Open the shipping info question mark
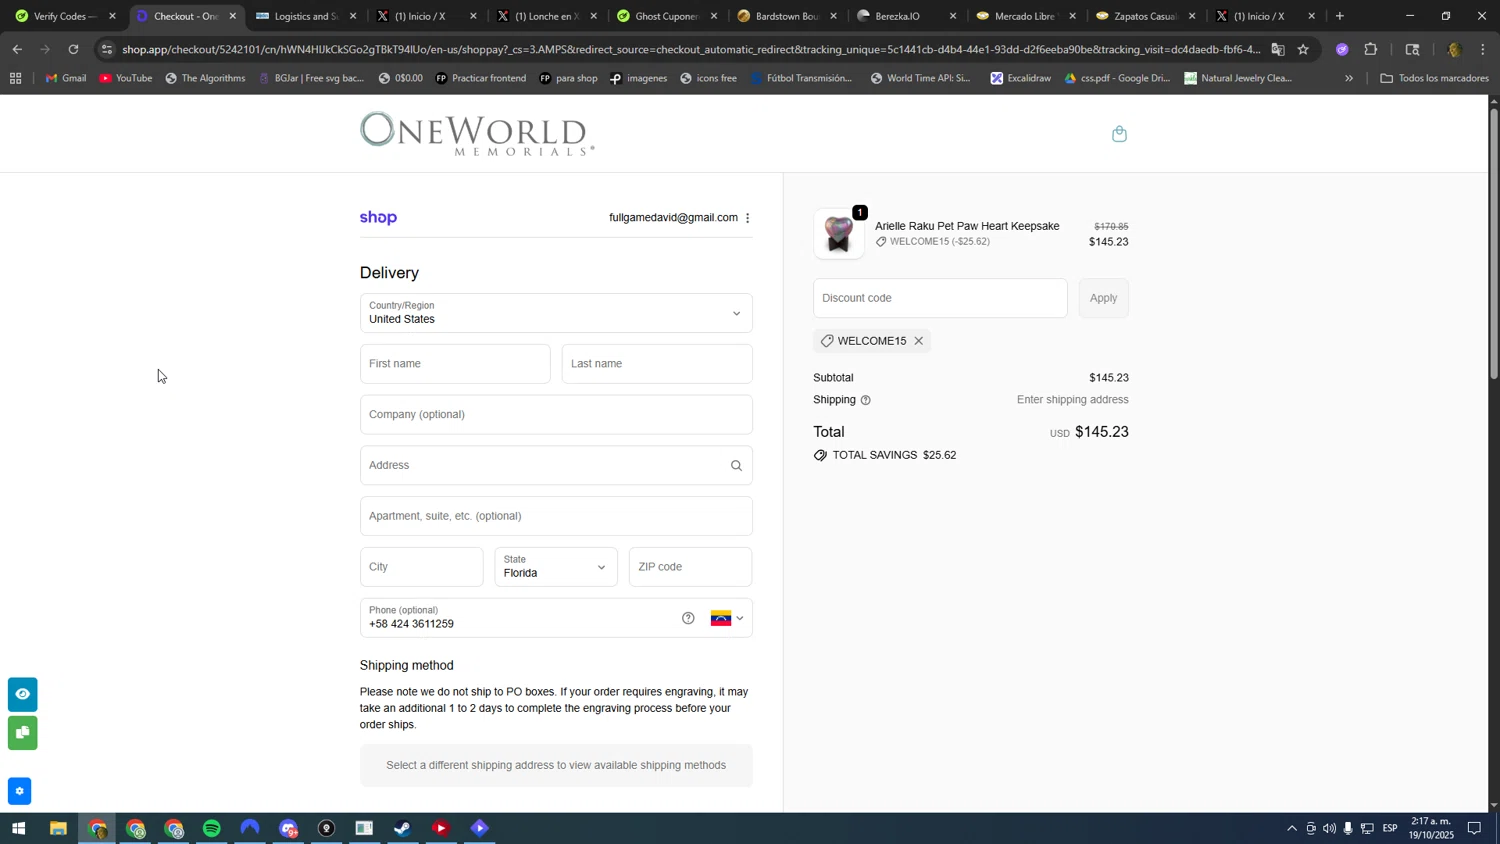This screenshot has width=1500, height=844. pos(866,400)
